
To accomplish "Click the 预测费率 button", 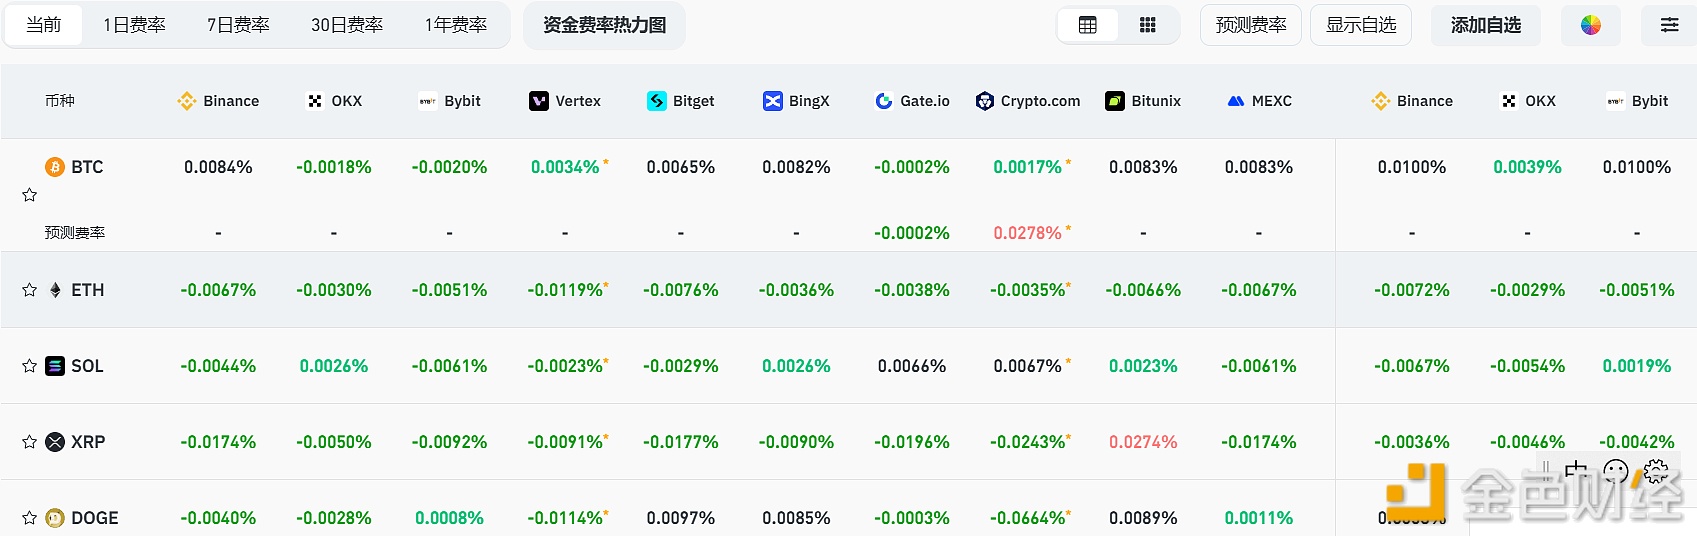I will click(x=1251, y=25).
